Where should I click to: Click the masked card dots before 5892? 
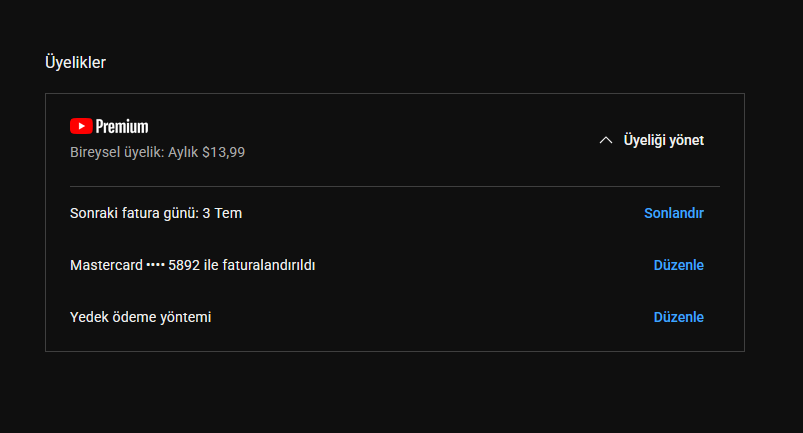[155, 265]
